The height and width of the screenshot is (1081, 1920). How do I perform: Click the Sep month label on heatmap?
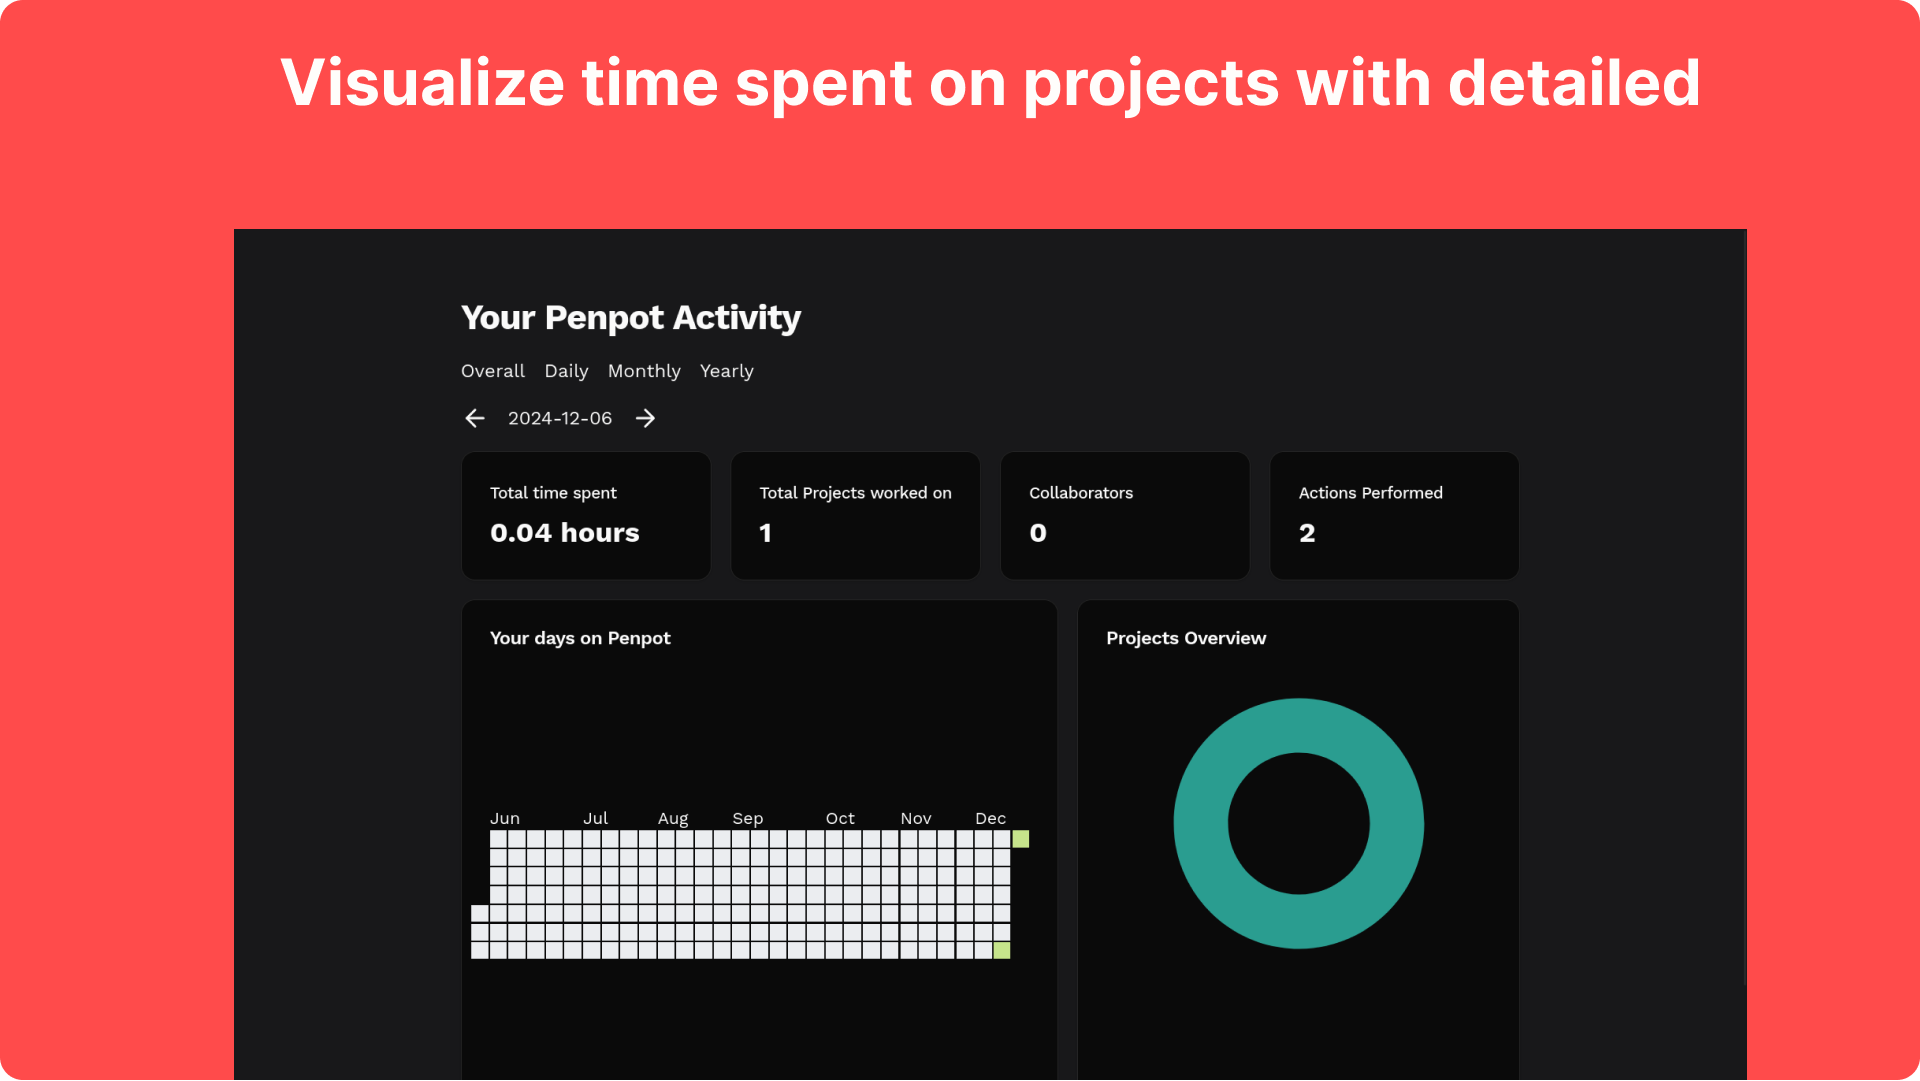click(x=747, y=818)
